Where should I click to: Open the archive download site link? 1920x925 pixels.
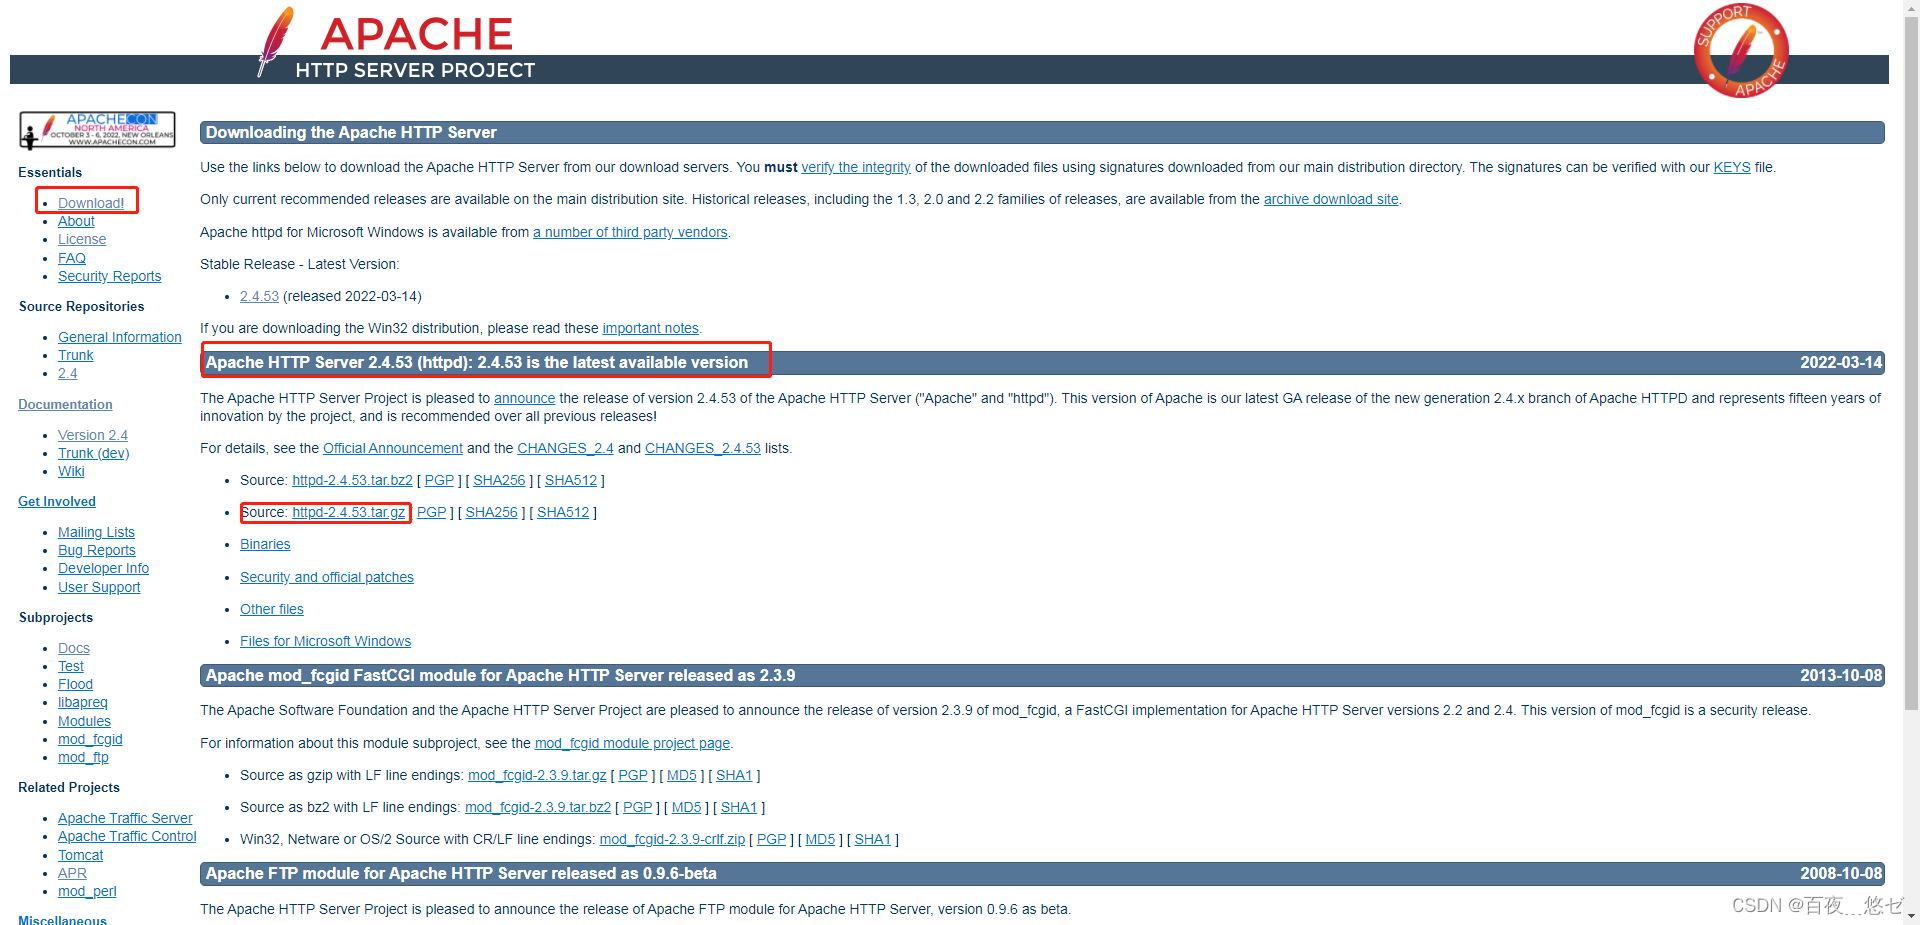[1331, 199]
